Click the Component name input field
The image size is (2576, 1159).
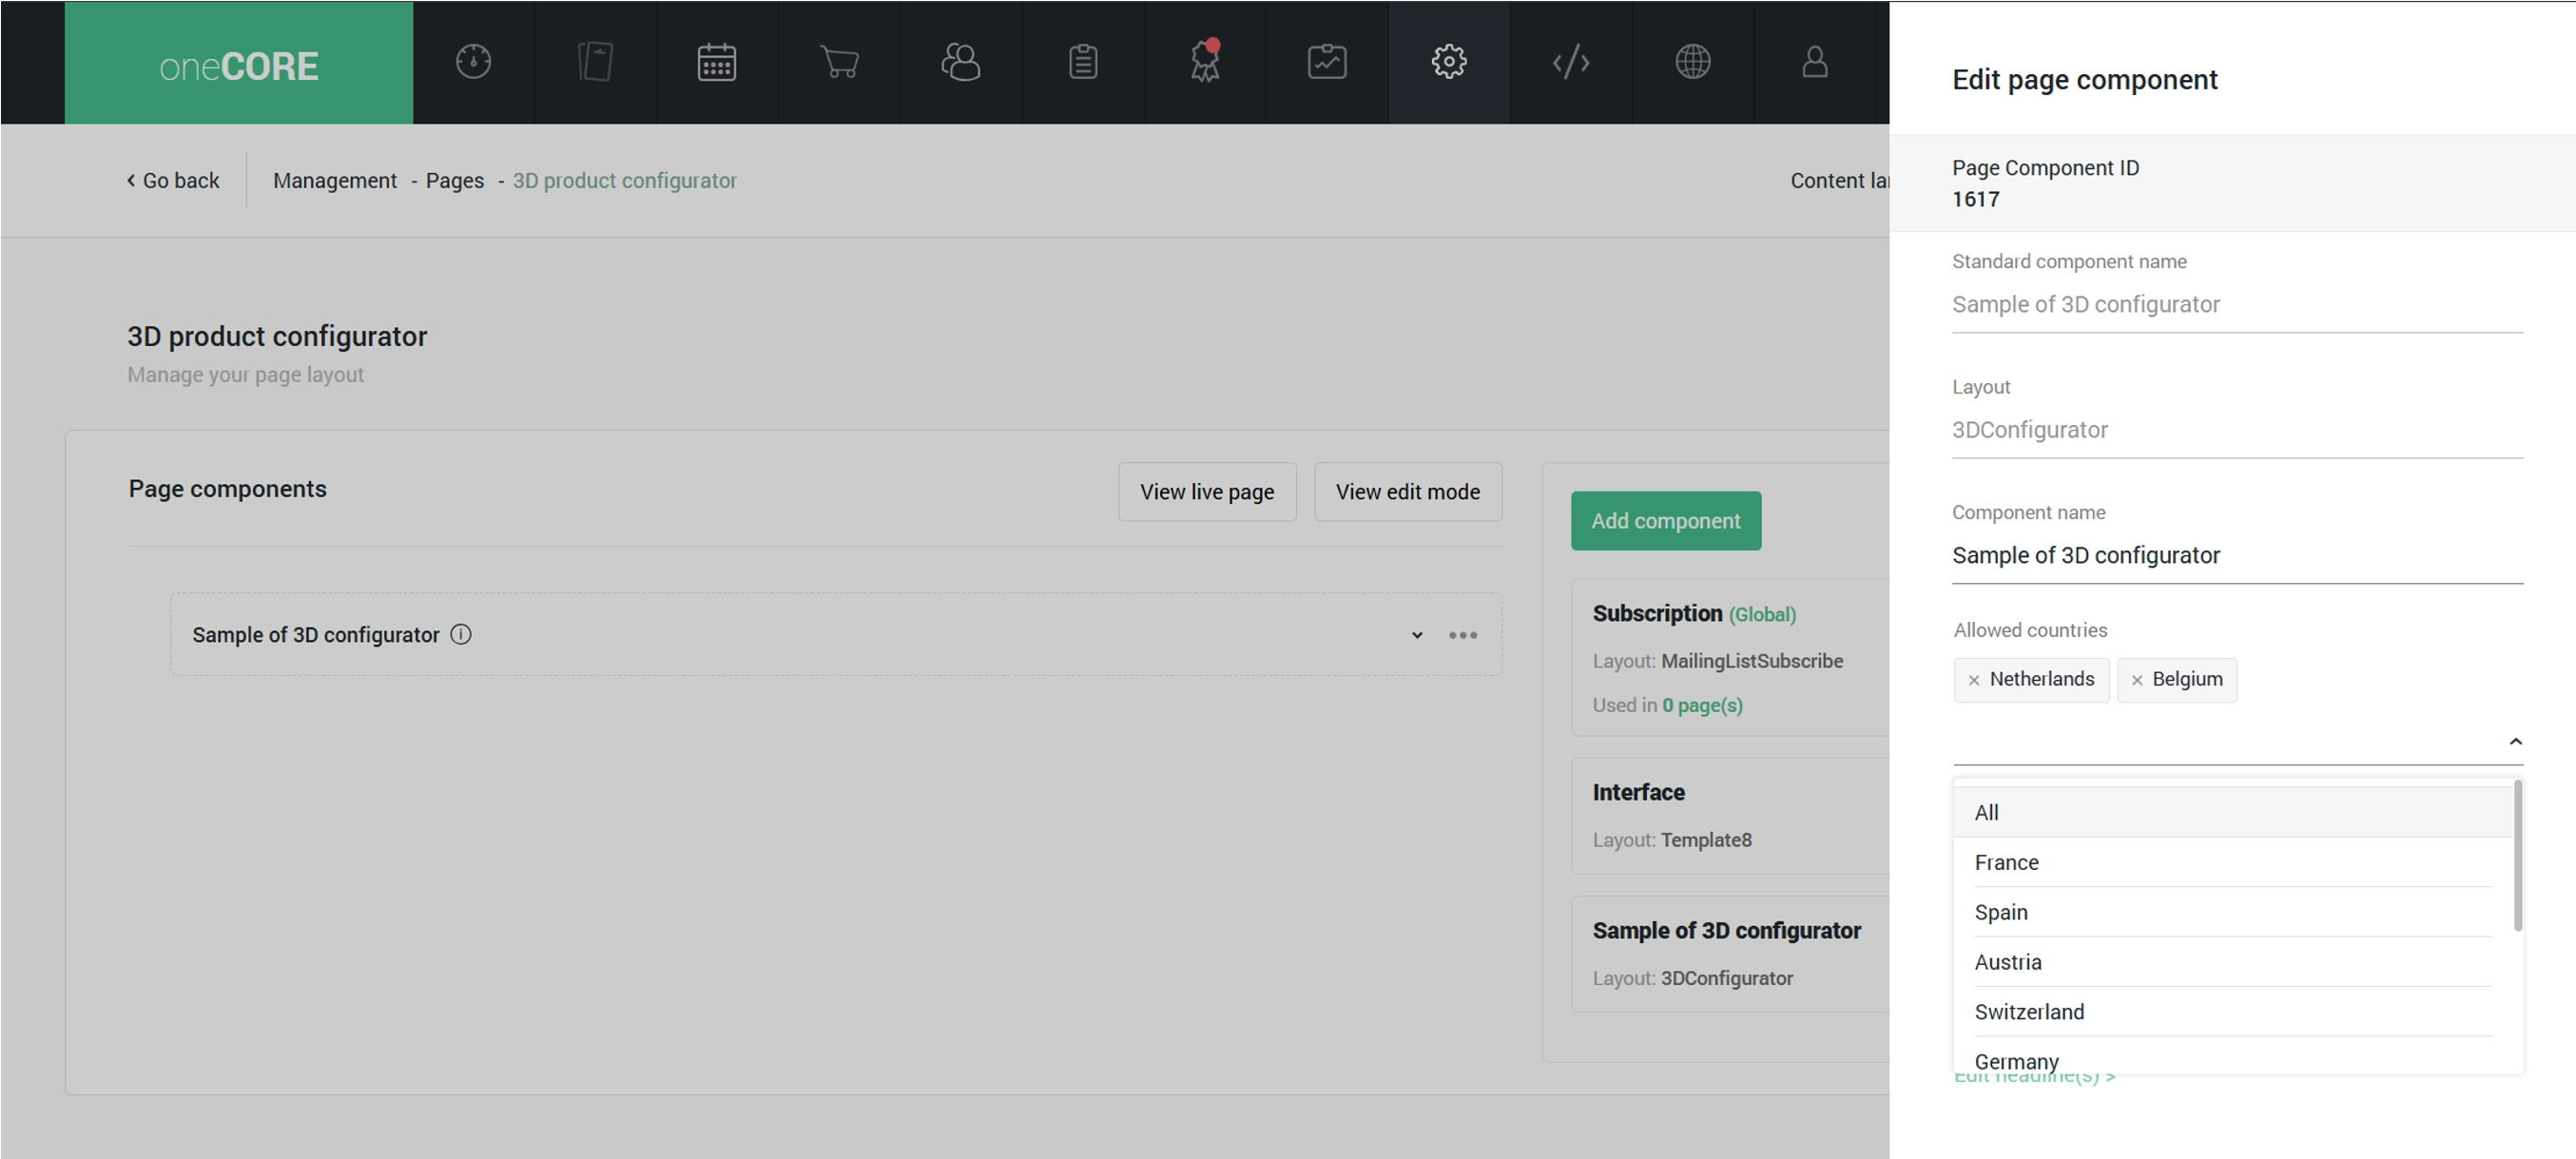[2236, 555]
